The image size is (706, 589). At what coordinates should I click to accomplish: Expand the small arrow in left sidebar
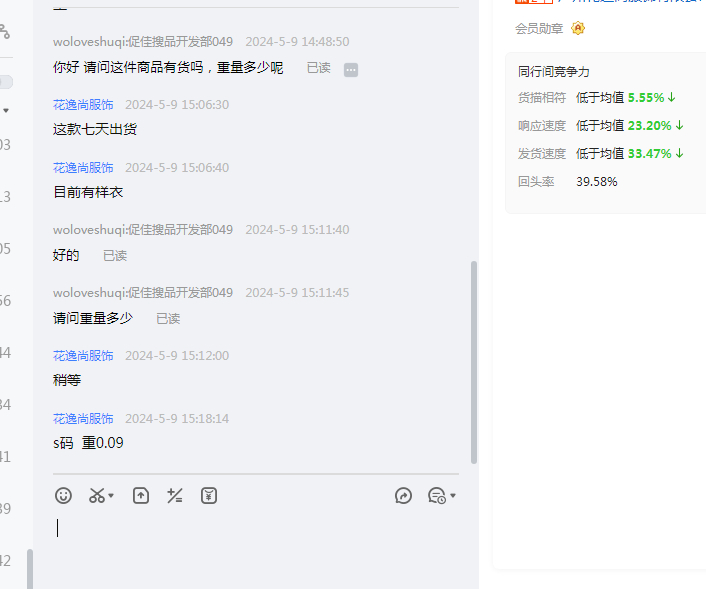(6, 110)
